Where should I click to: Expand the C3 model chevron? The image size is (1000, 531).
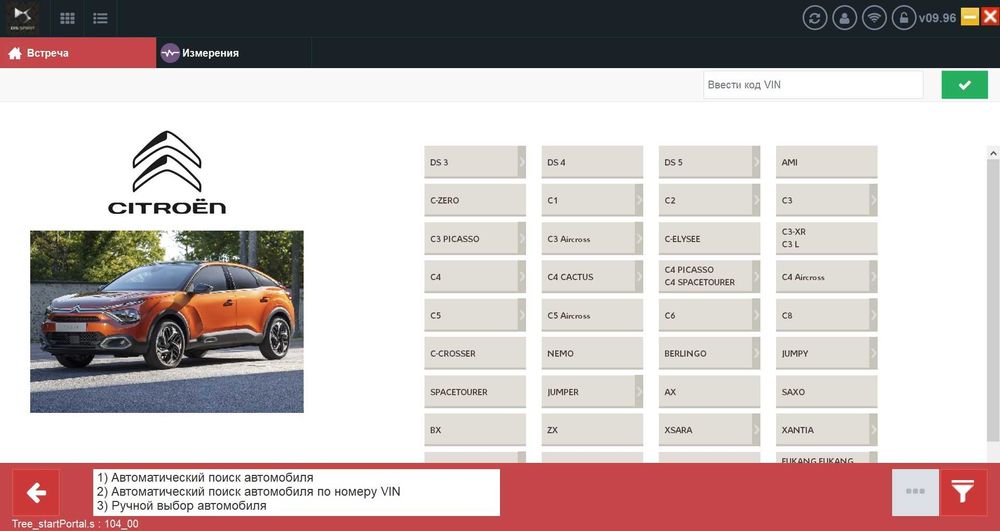coord(873,200)
